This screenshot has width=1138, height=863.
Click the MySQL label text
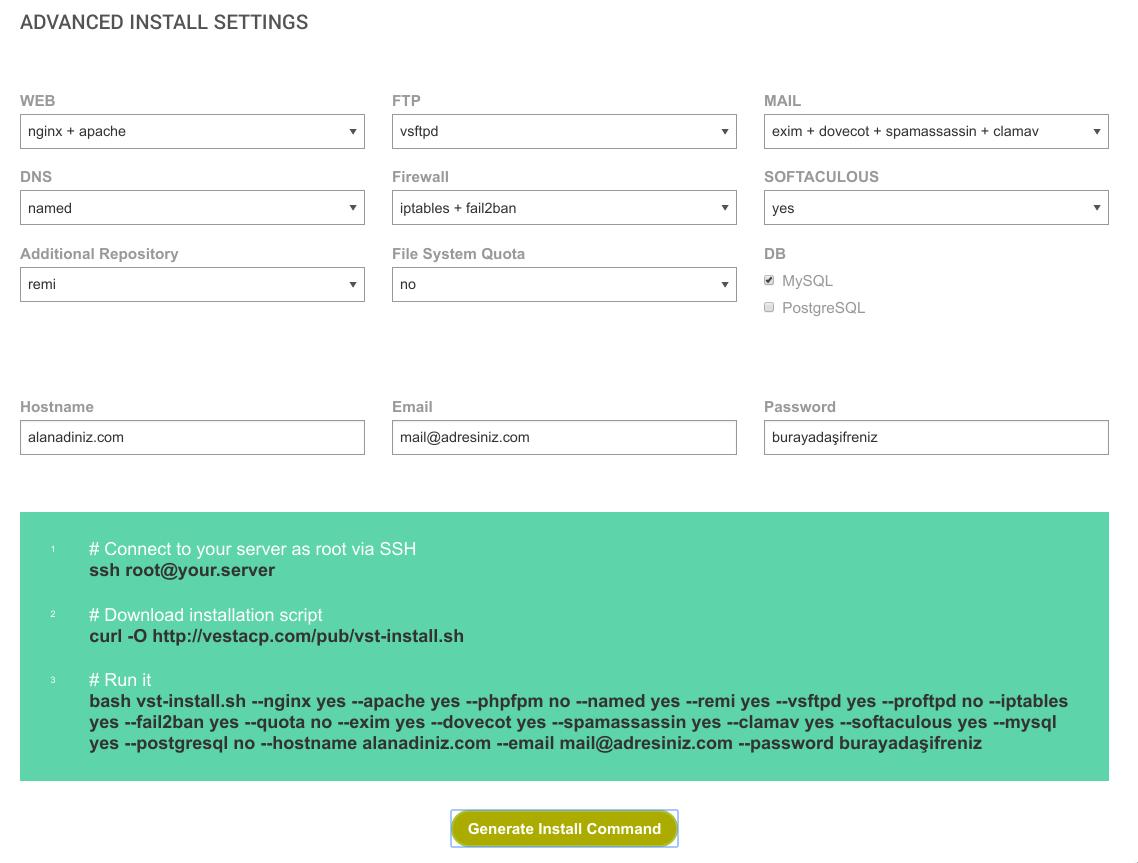(807, 281)
